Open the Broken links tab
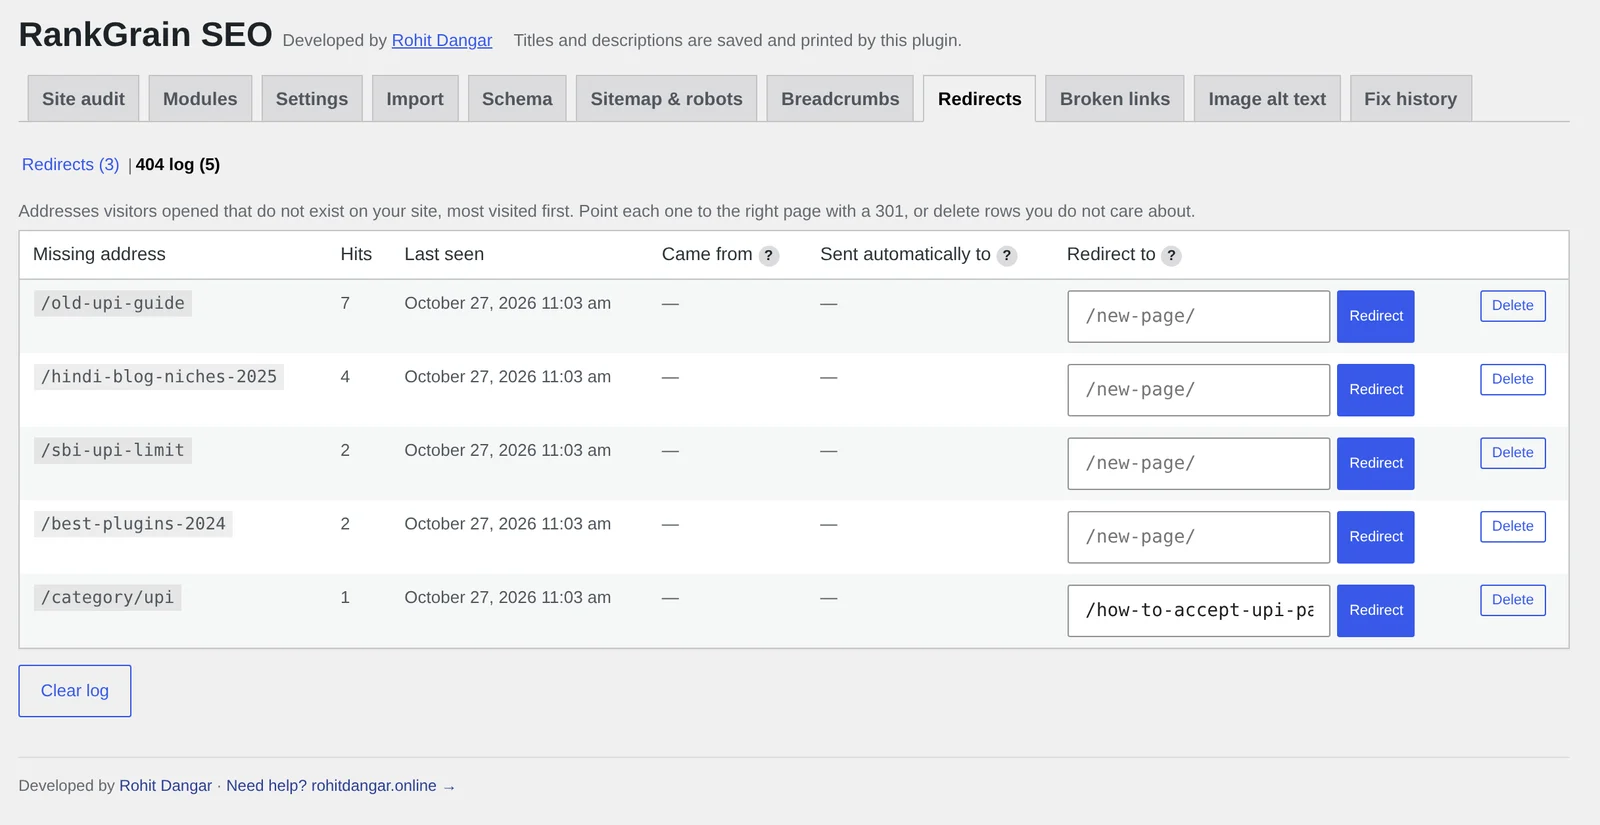Viewport: 1600px width, 825px height. 1115,99
